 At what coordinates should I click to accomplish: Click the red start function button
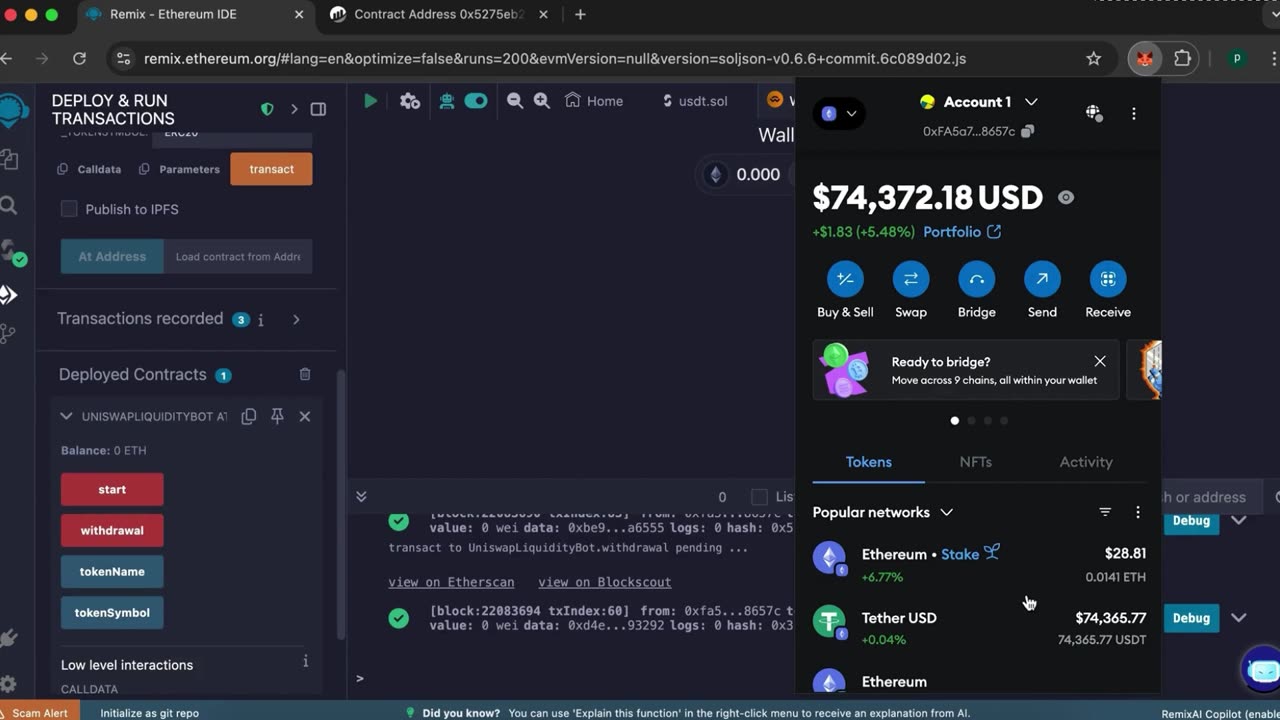click(112, 490)
